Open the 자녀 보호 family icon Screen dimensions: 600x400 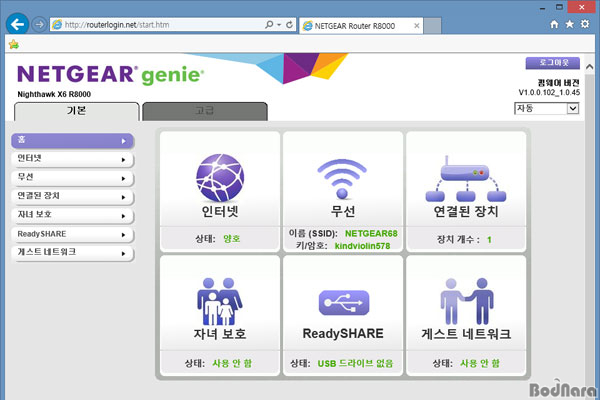point(220,302)
